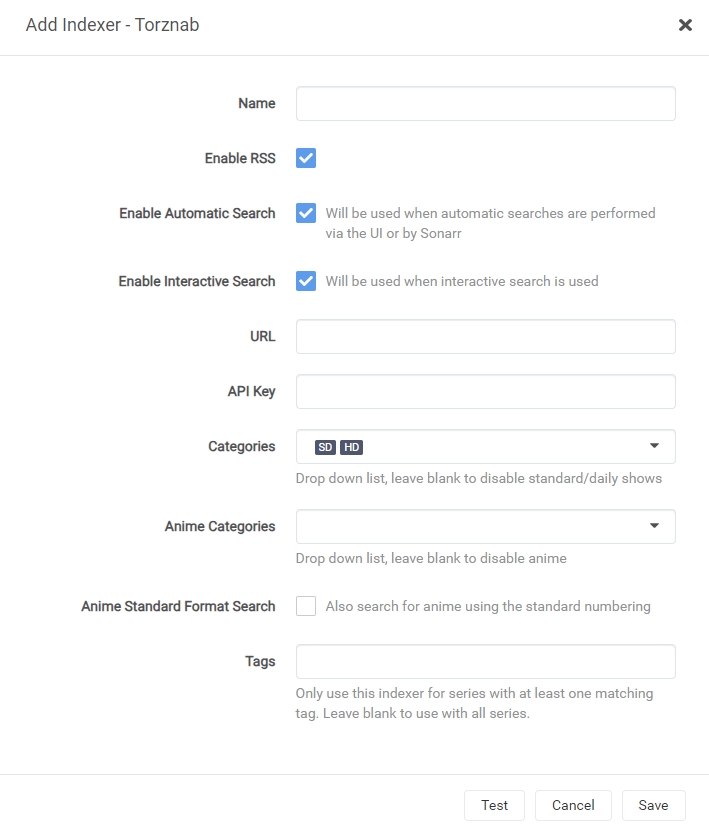Click the 'Anime Standard Format Search' label
The width and height of the screenshot is (709, 834).
pos(178,606)
